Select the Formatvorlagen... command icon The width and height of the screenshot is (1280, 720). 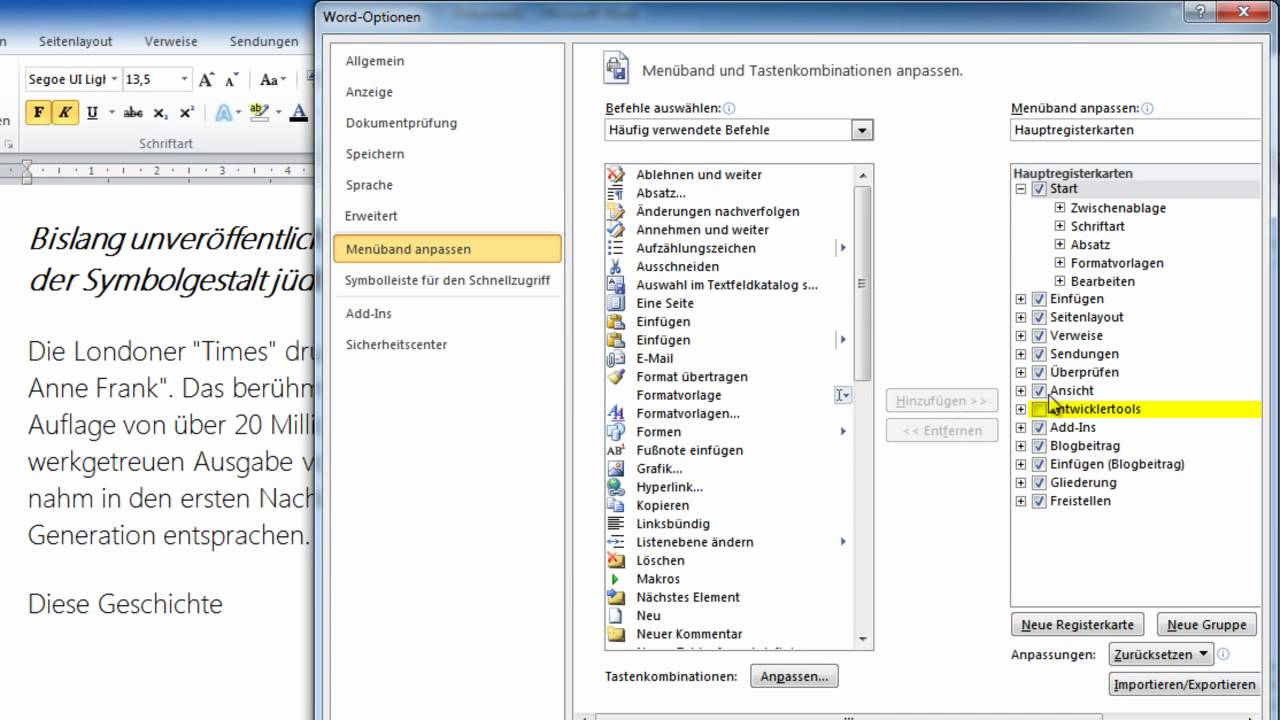(616, 413)
